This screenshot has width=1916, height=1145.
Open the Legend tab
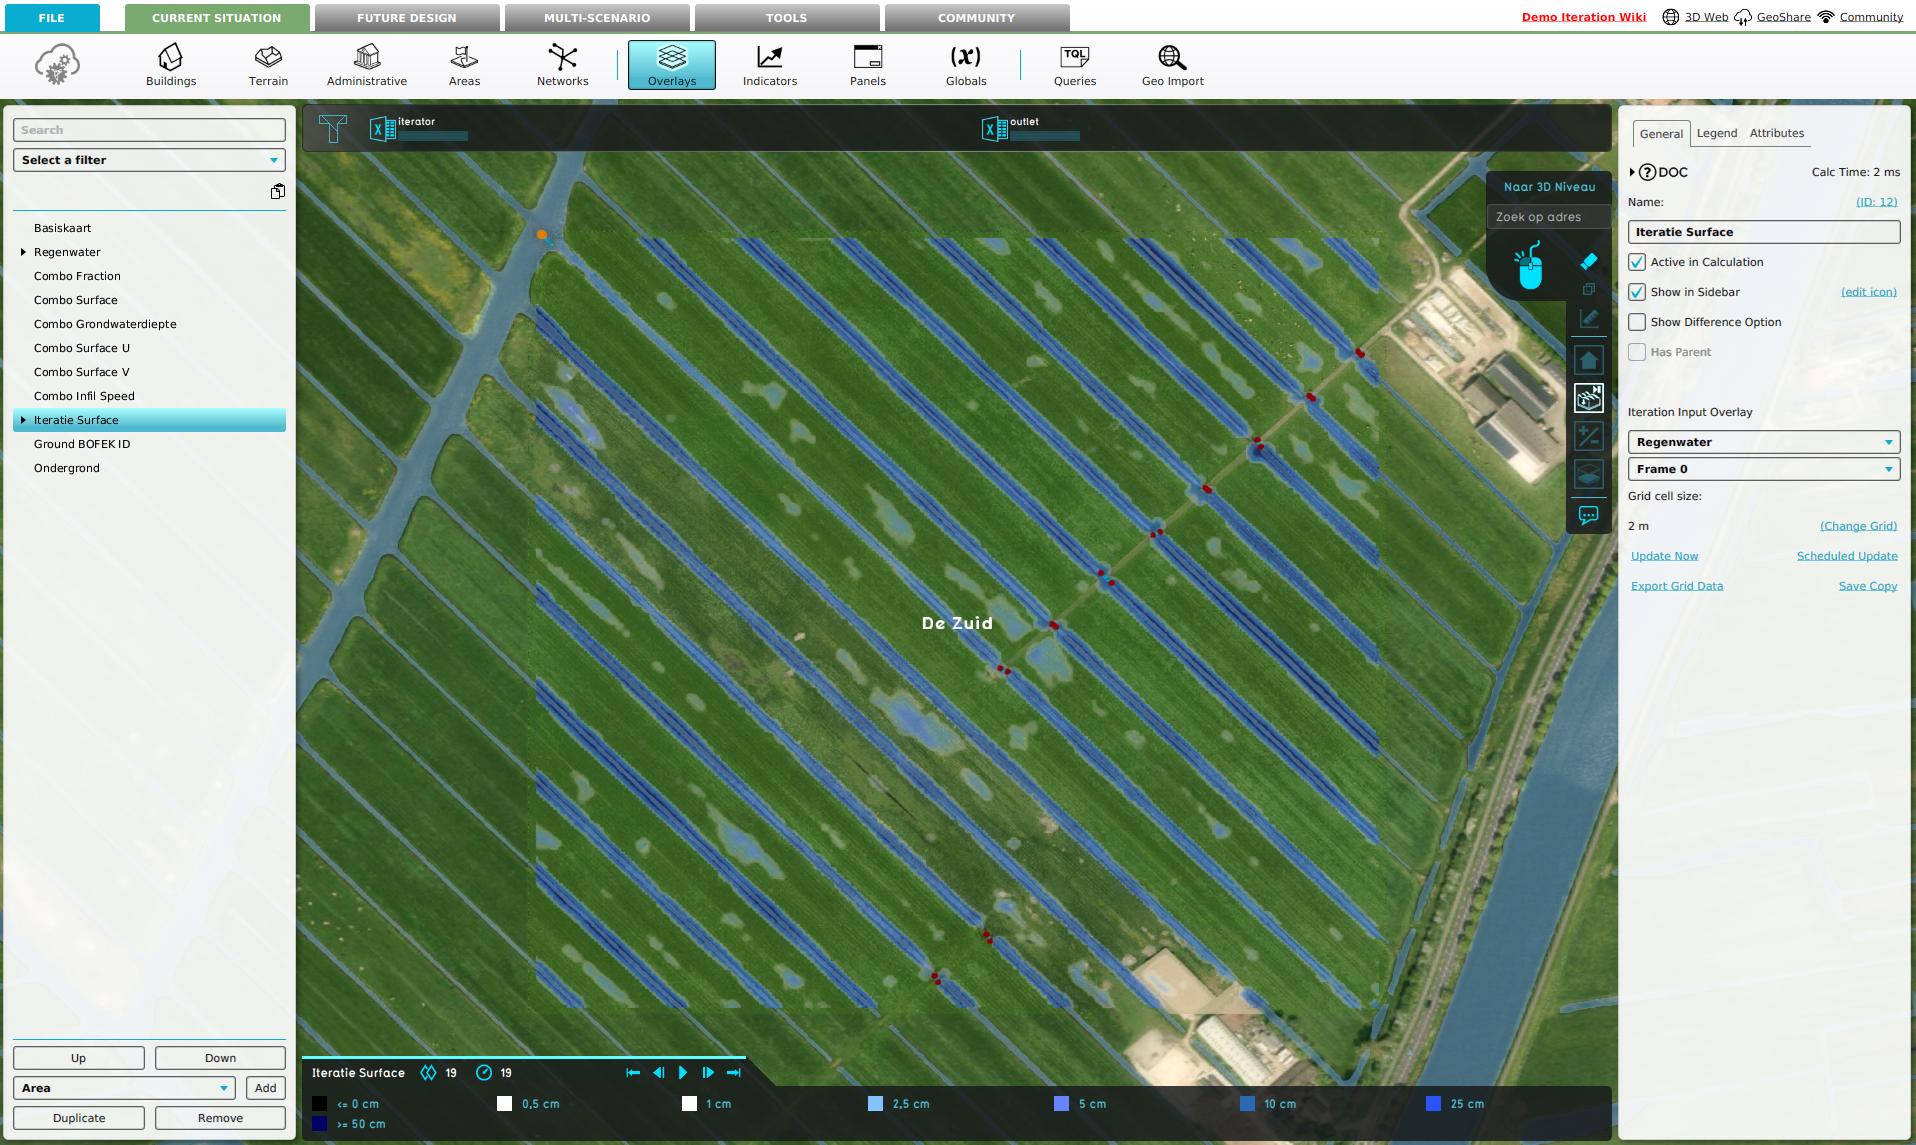point(1716,133)
